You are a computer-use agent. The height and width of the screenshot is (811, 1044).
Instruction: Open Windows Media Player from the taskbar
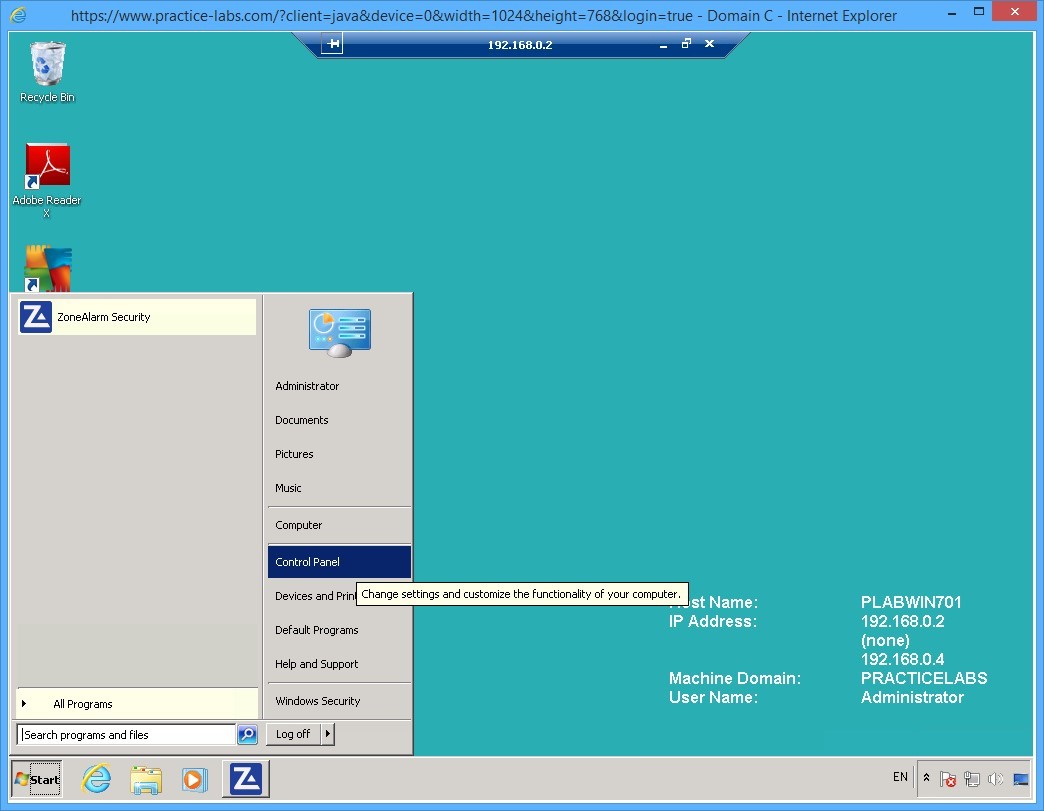click(194, 779)
